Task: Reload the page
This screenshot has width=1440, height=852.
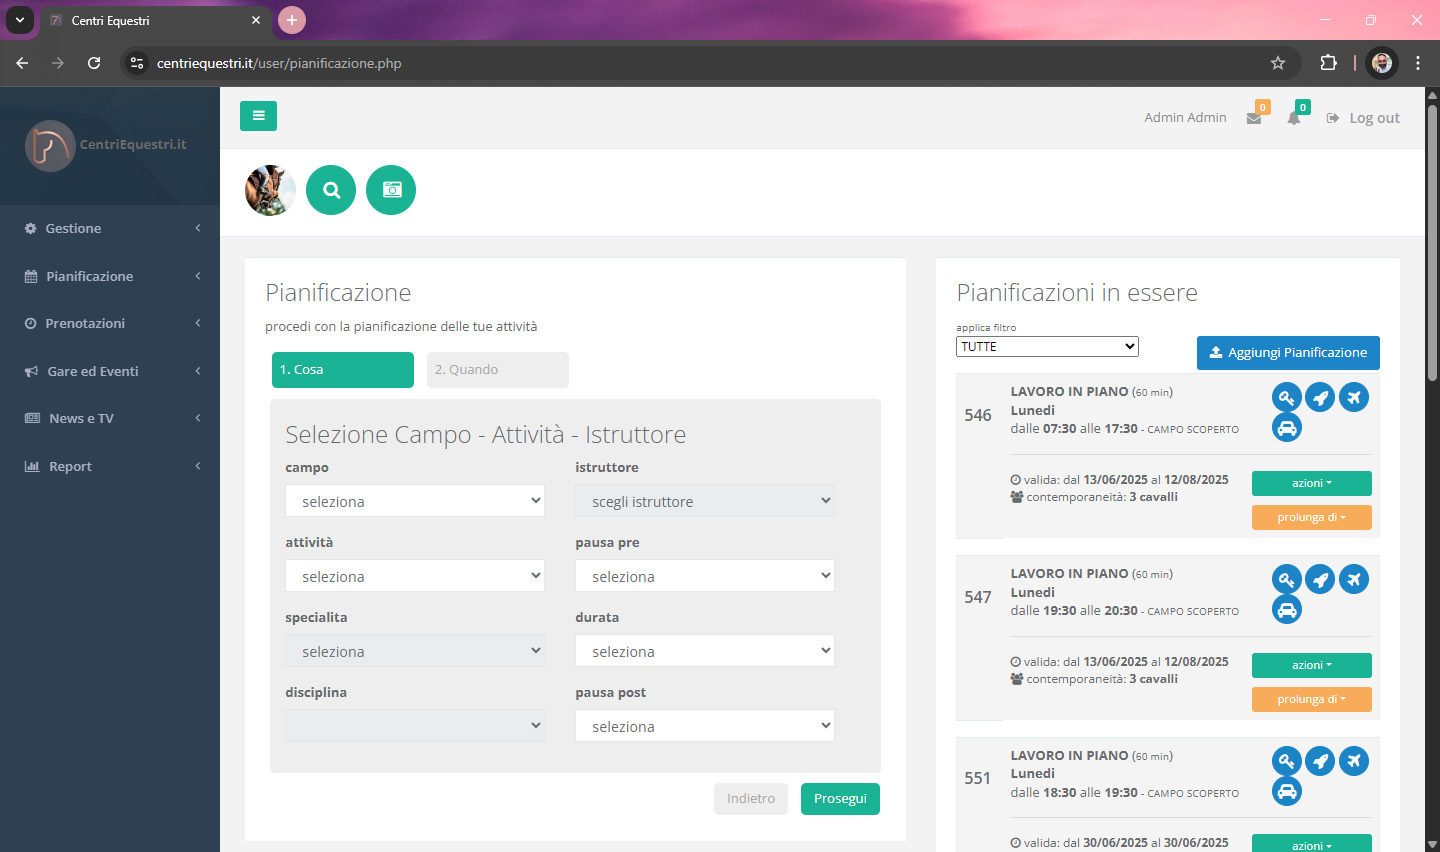Action: [x=94, y=63]
